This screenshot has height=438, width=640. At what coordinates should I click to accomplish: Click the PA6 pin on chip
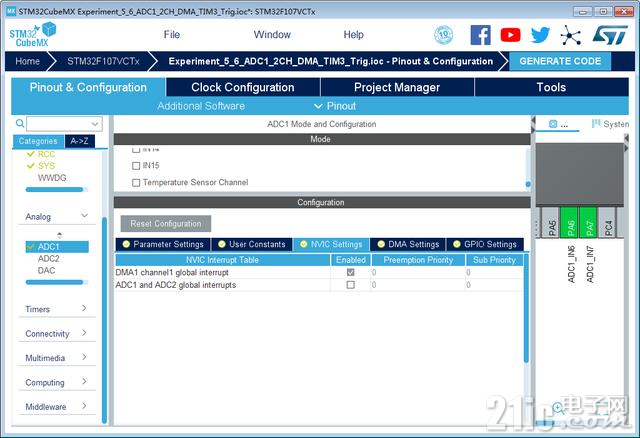(x=571, y=222)
